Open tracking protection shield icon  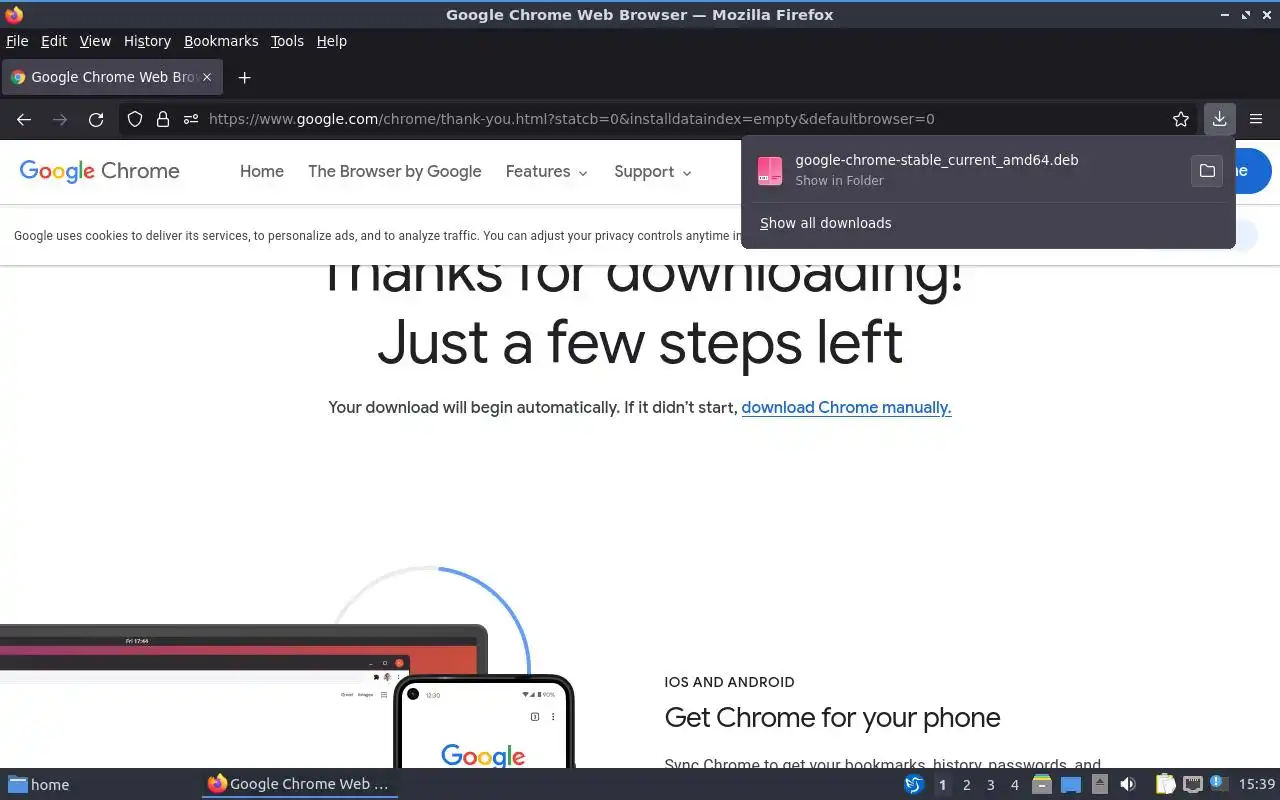click(x=135, y=119)
